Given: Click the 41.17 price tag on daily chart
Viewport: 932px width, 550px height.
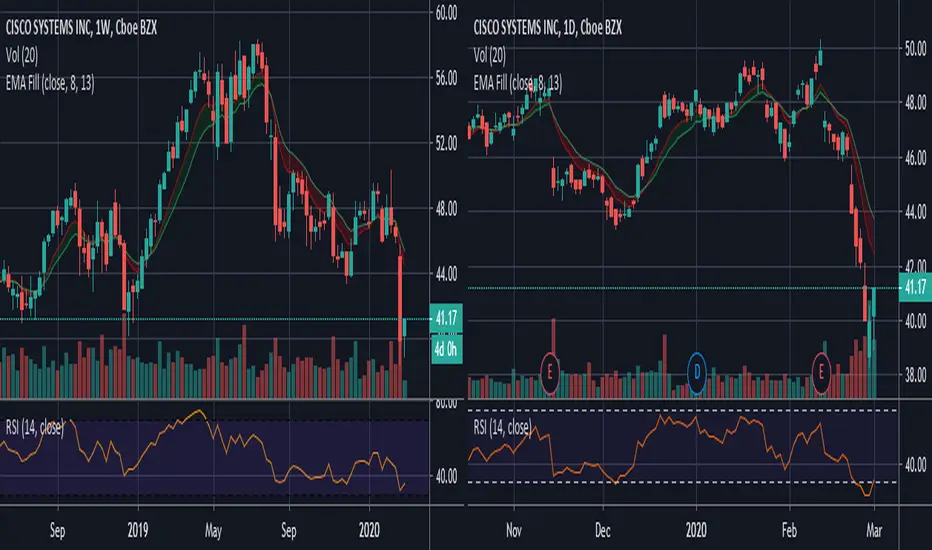Looking at the screenshot, I should [915, 288].
